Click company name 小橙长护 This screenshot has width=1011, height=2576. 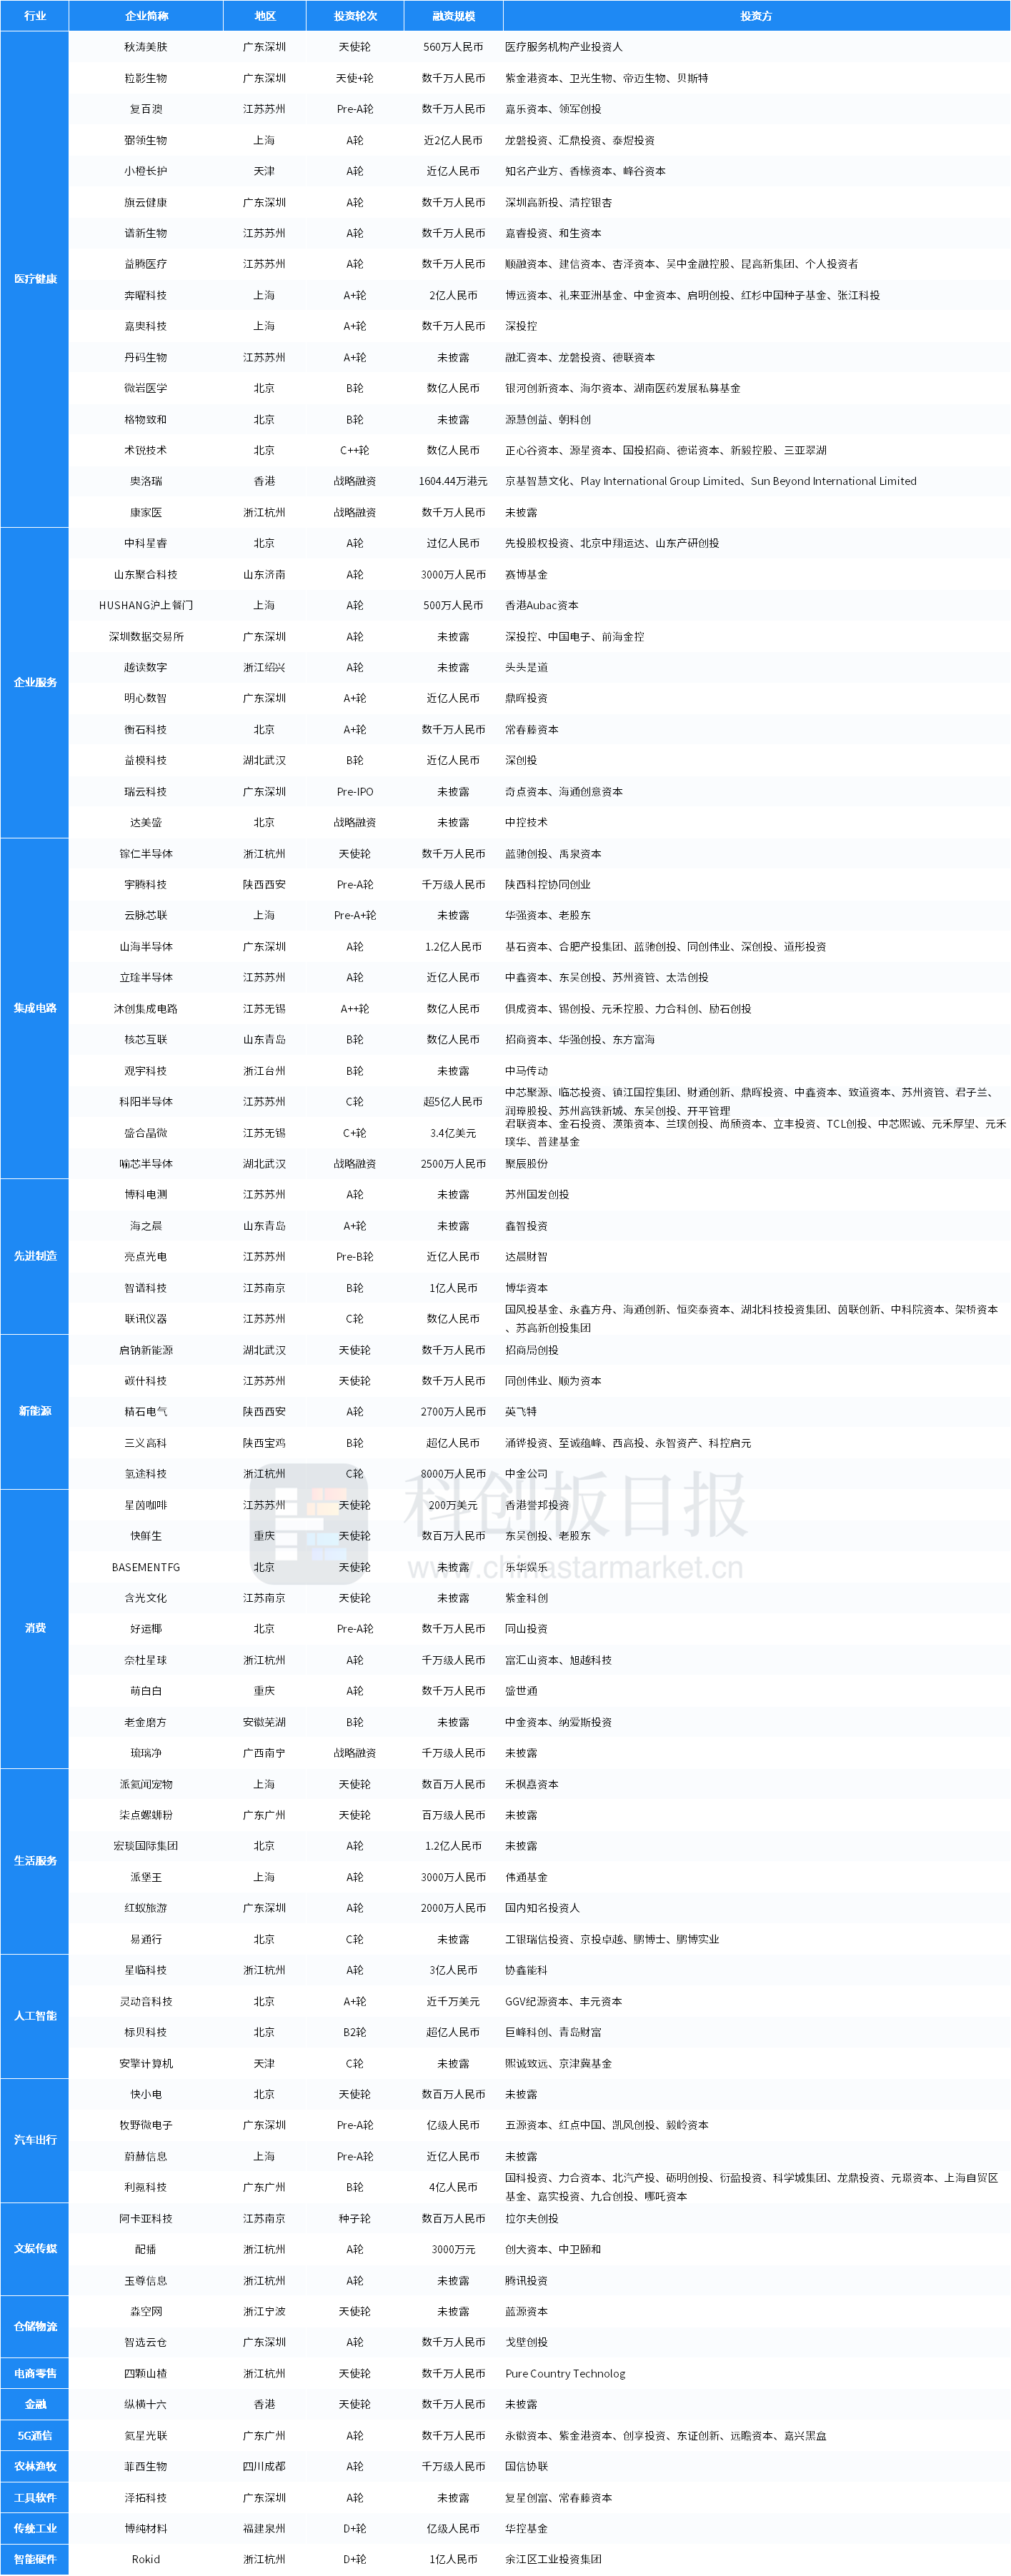click(x=146, y=171)
